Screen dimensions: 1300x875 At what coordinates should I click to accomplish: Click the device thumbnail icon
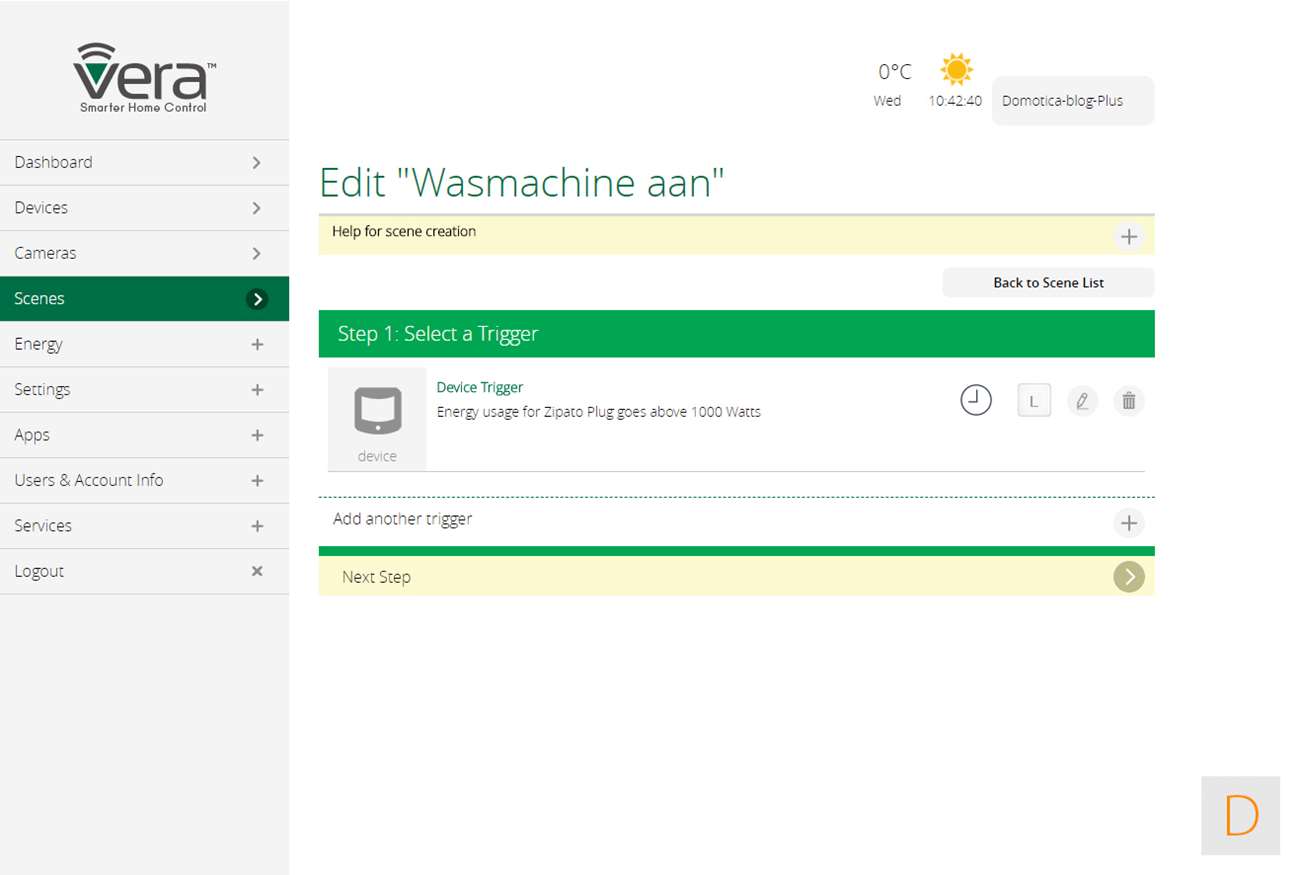tap(377, 412)
